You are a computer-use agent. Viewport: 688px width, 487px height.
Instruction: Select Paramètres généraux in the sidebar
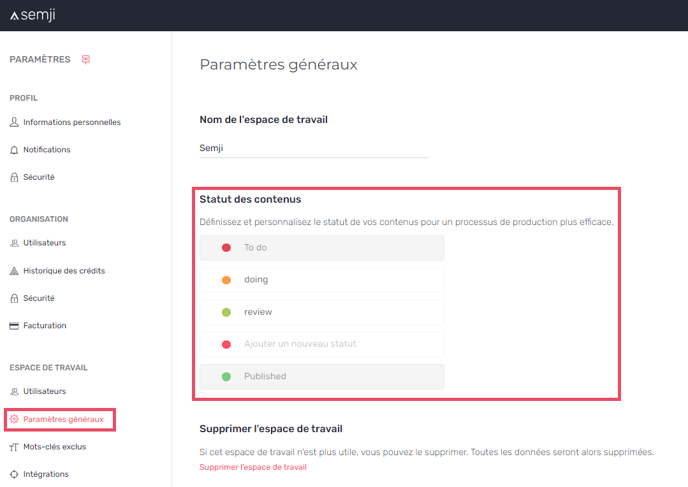pyautogui.click(x=64, y=419)
